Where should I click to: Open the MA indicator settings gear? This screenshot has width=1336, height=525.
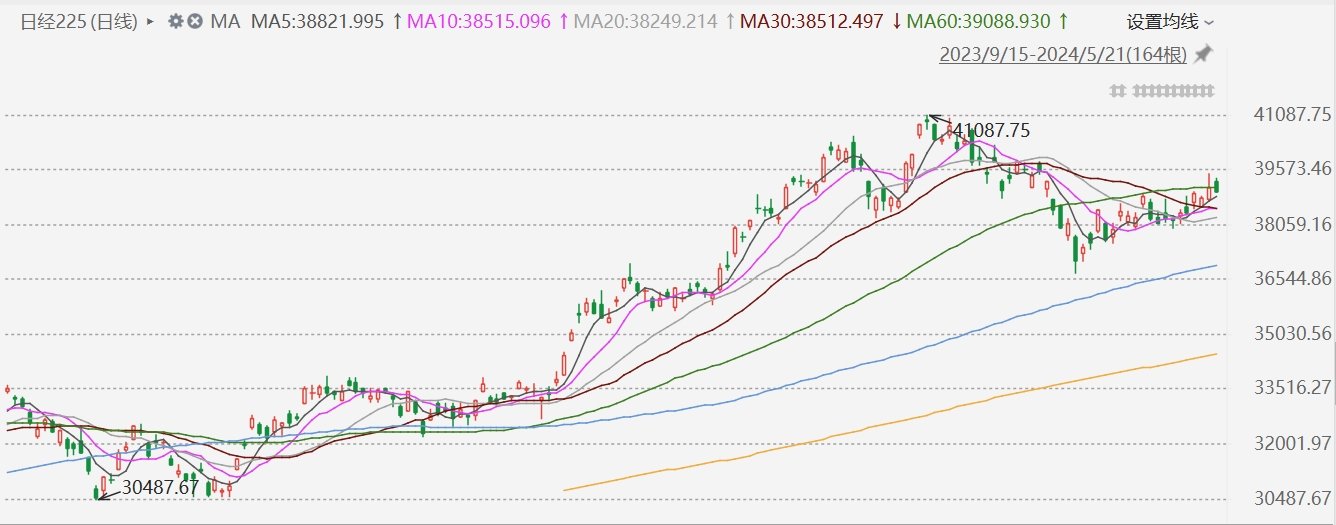coord(176,21)
